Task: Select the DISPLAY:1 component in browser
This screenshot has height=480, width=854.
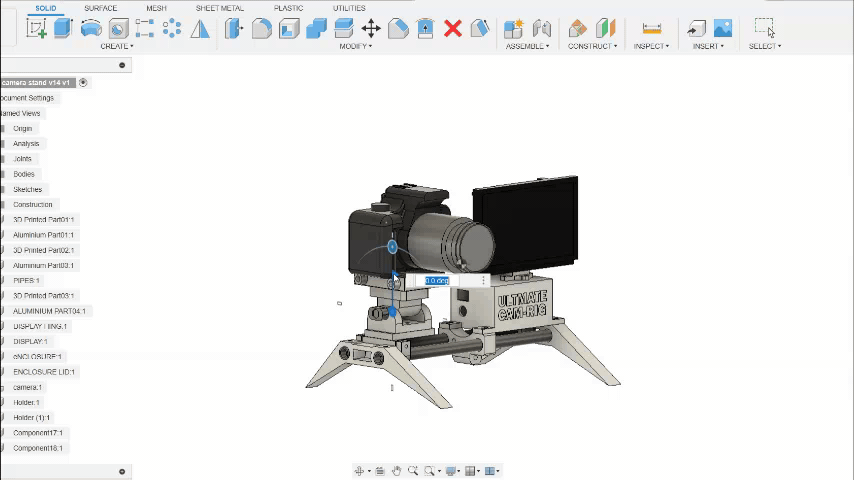Action: [30, 342]
